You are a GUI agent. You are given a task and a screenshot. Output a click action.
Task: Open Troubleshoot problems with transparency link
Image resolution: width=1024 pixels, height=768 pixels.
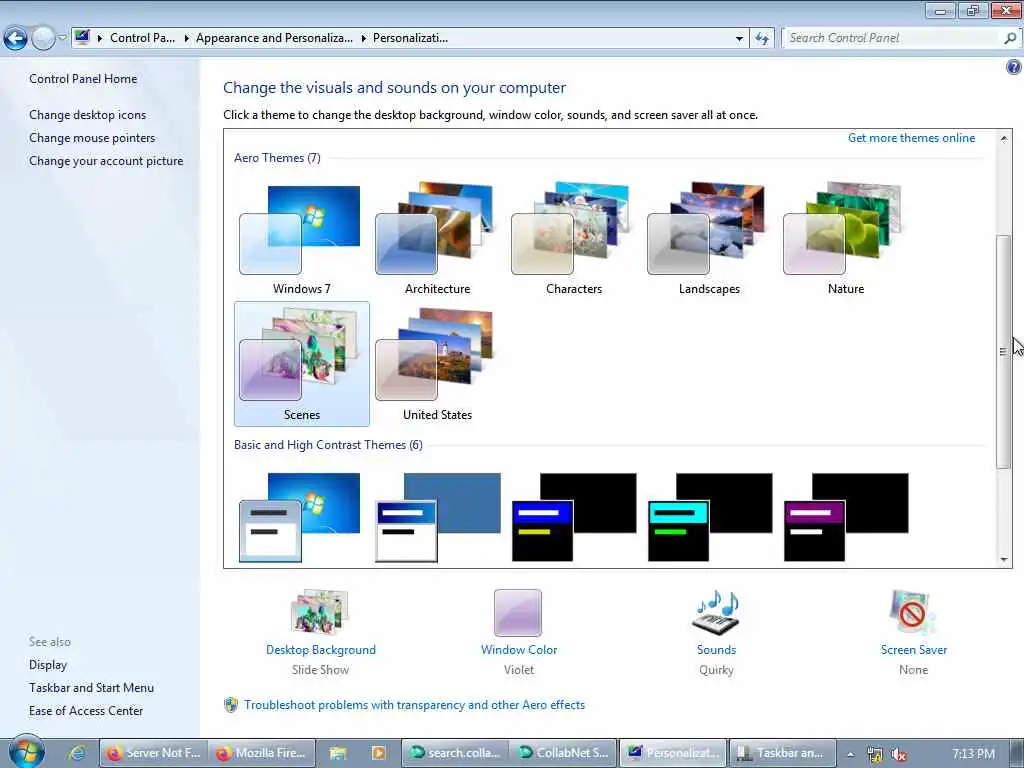click(x=415, y=705)
